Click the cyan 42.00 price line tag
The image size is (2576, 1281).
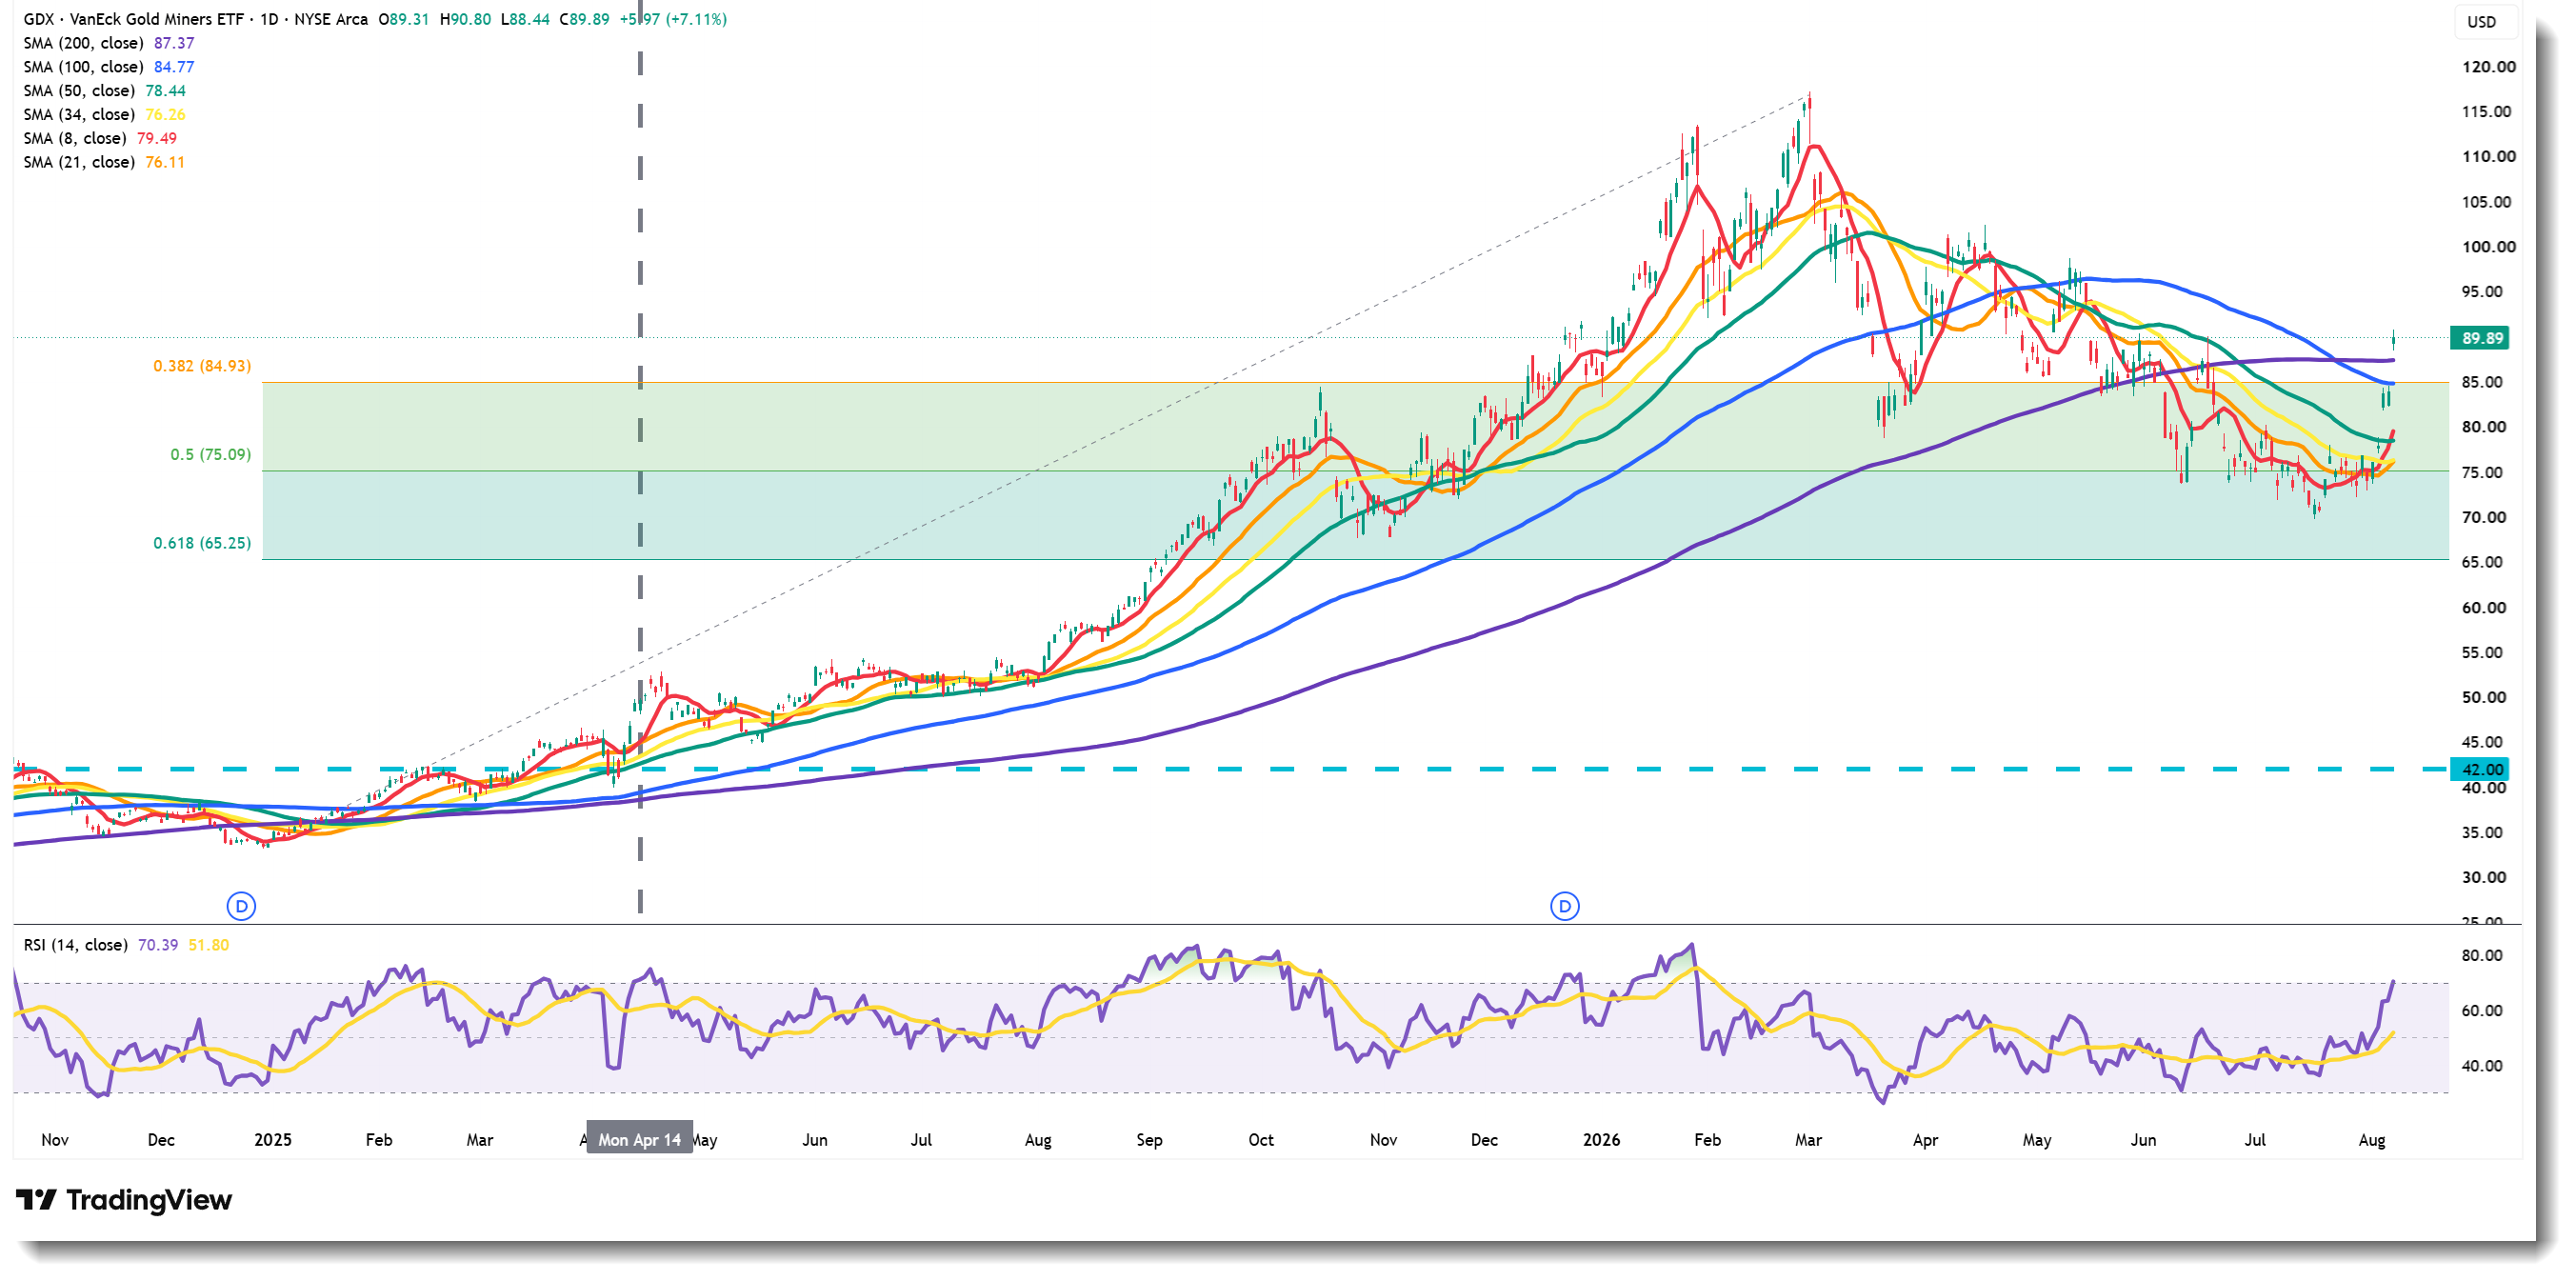click(2482, 770)
